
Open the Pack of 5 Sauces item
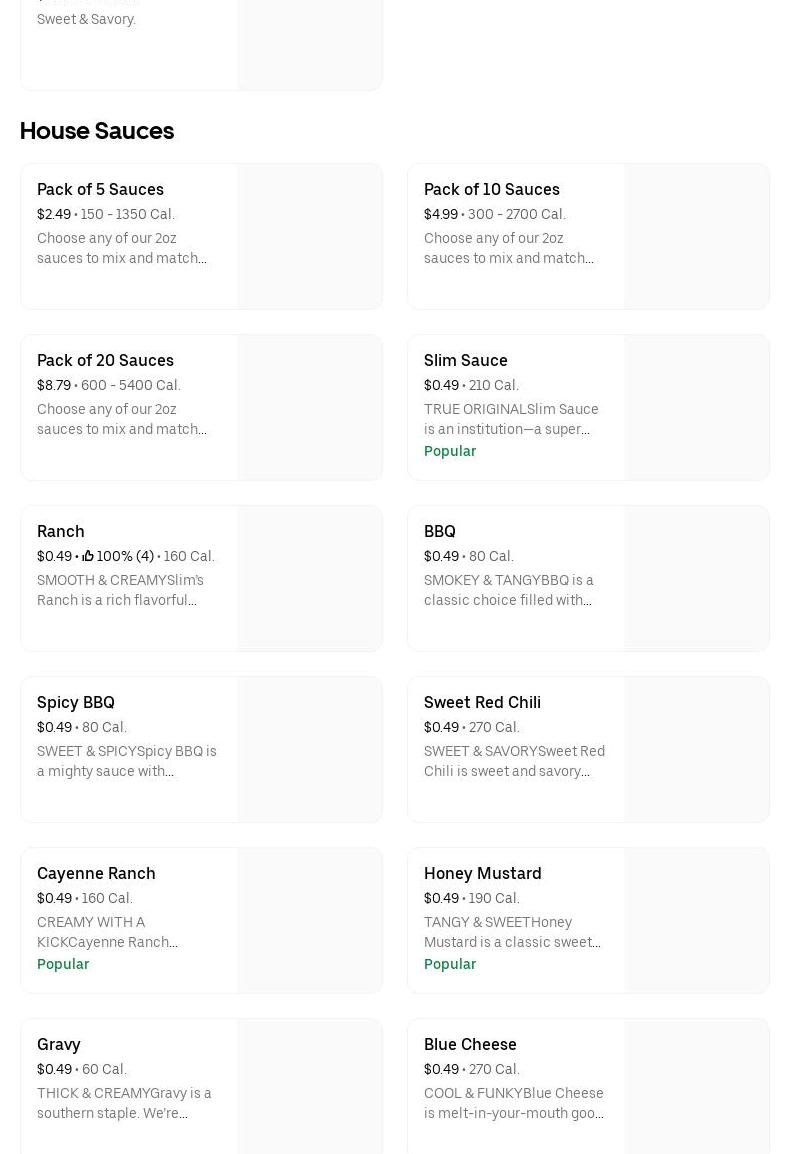[100, 189]
